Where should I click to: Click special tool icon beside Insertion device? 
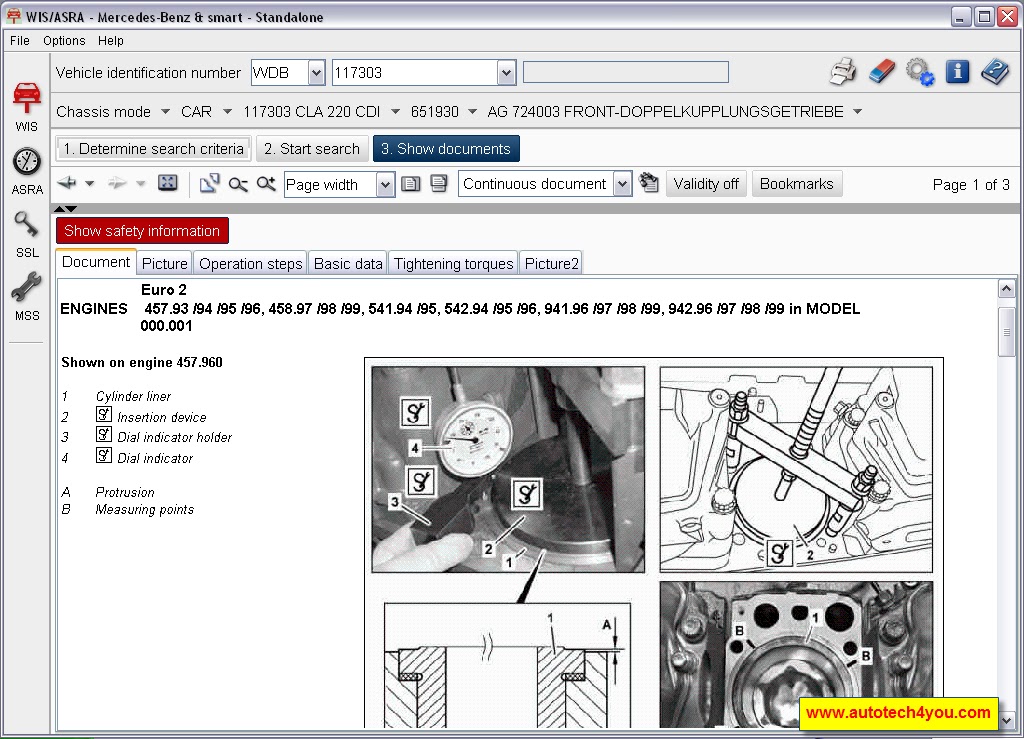click(x=104, y=414)
